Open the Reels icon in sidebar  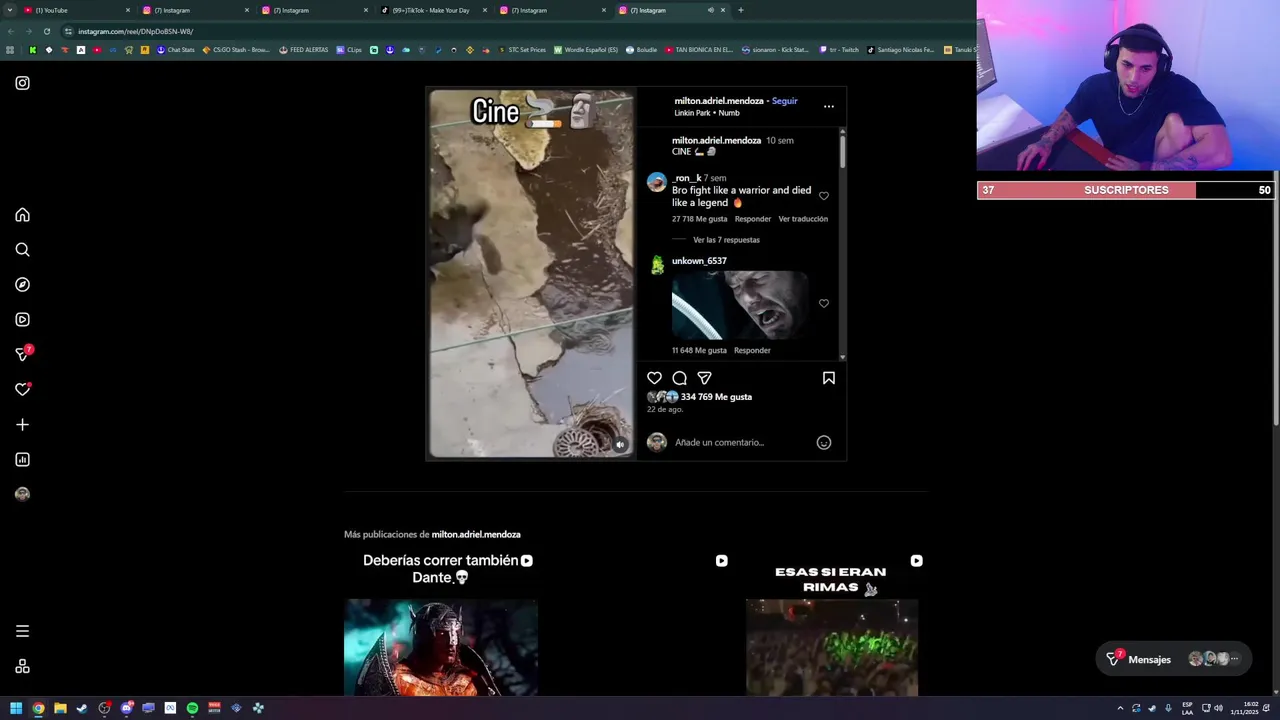22,320
